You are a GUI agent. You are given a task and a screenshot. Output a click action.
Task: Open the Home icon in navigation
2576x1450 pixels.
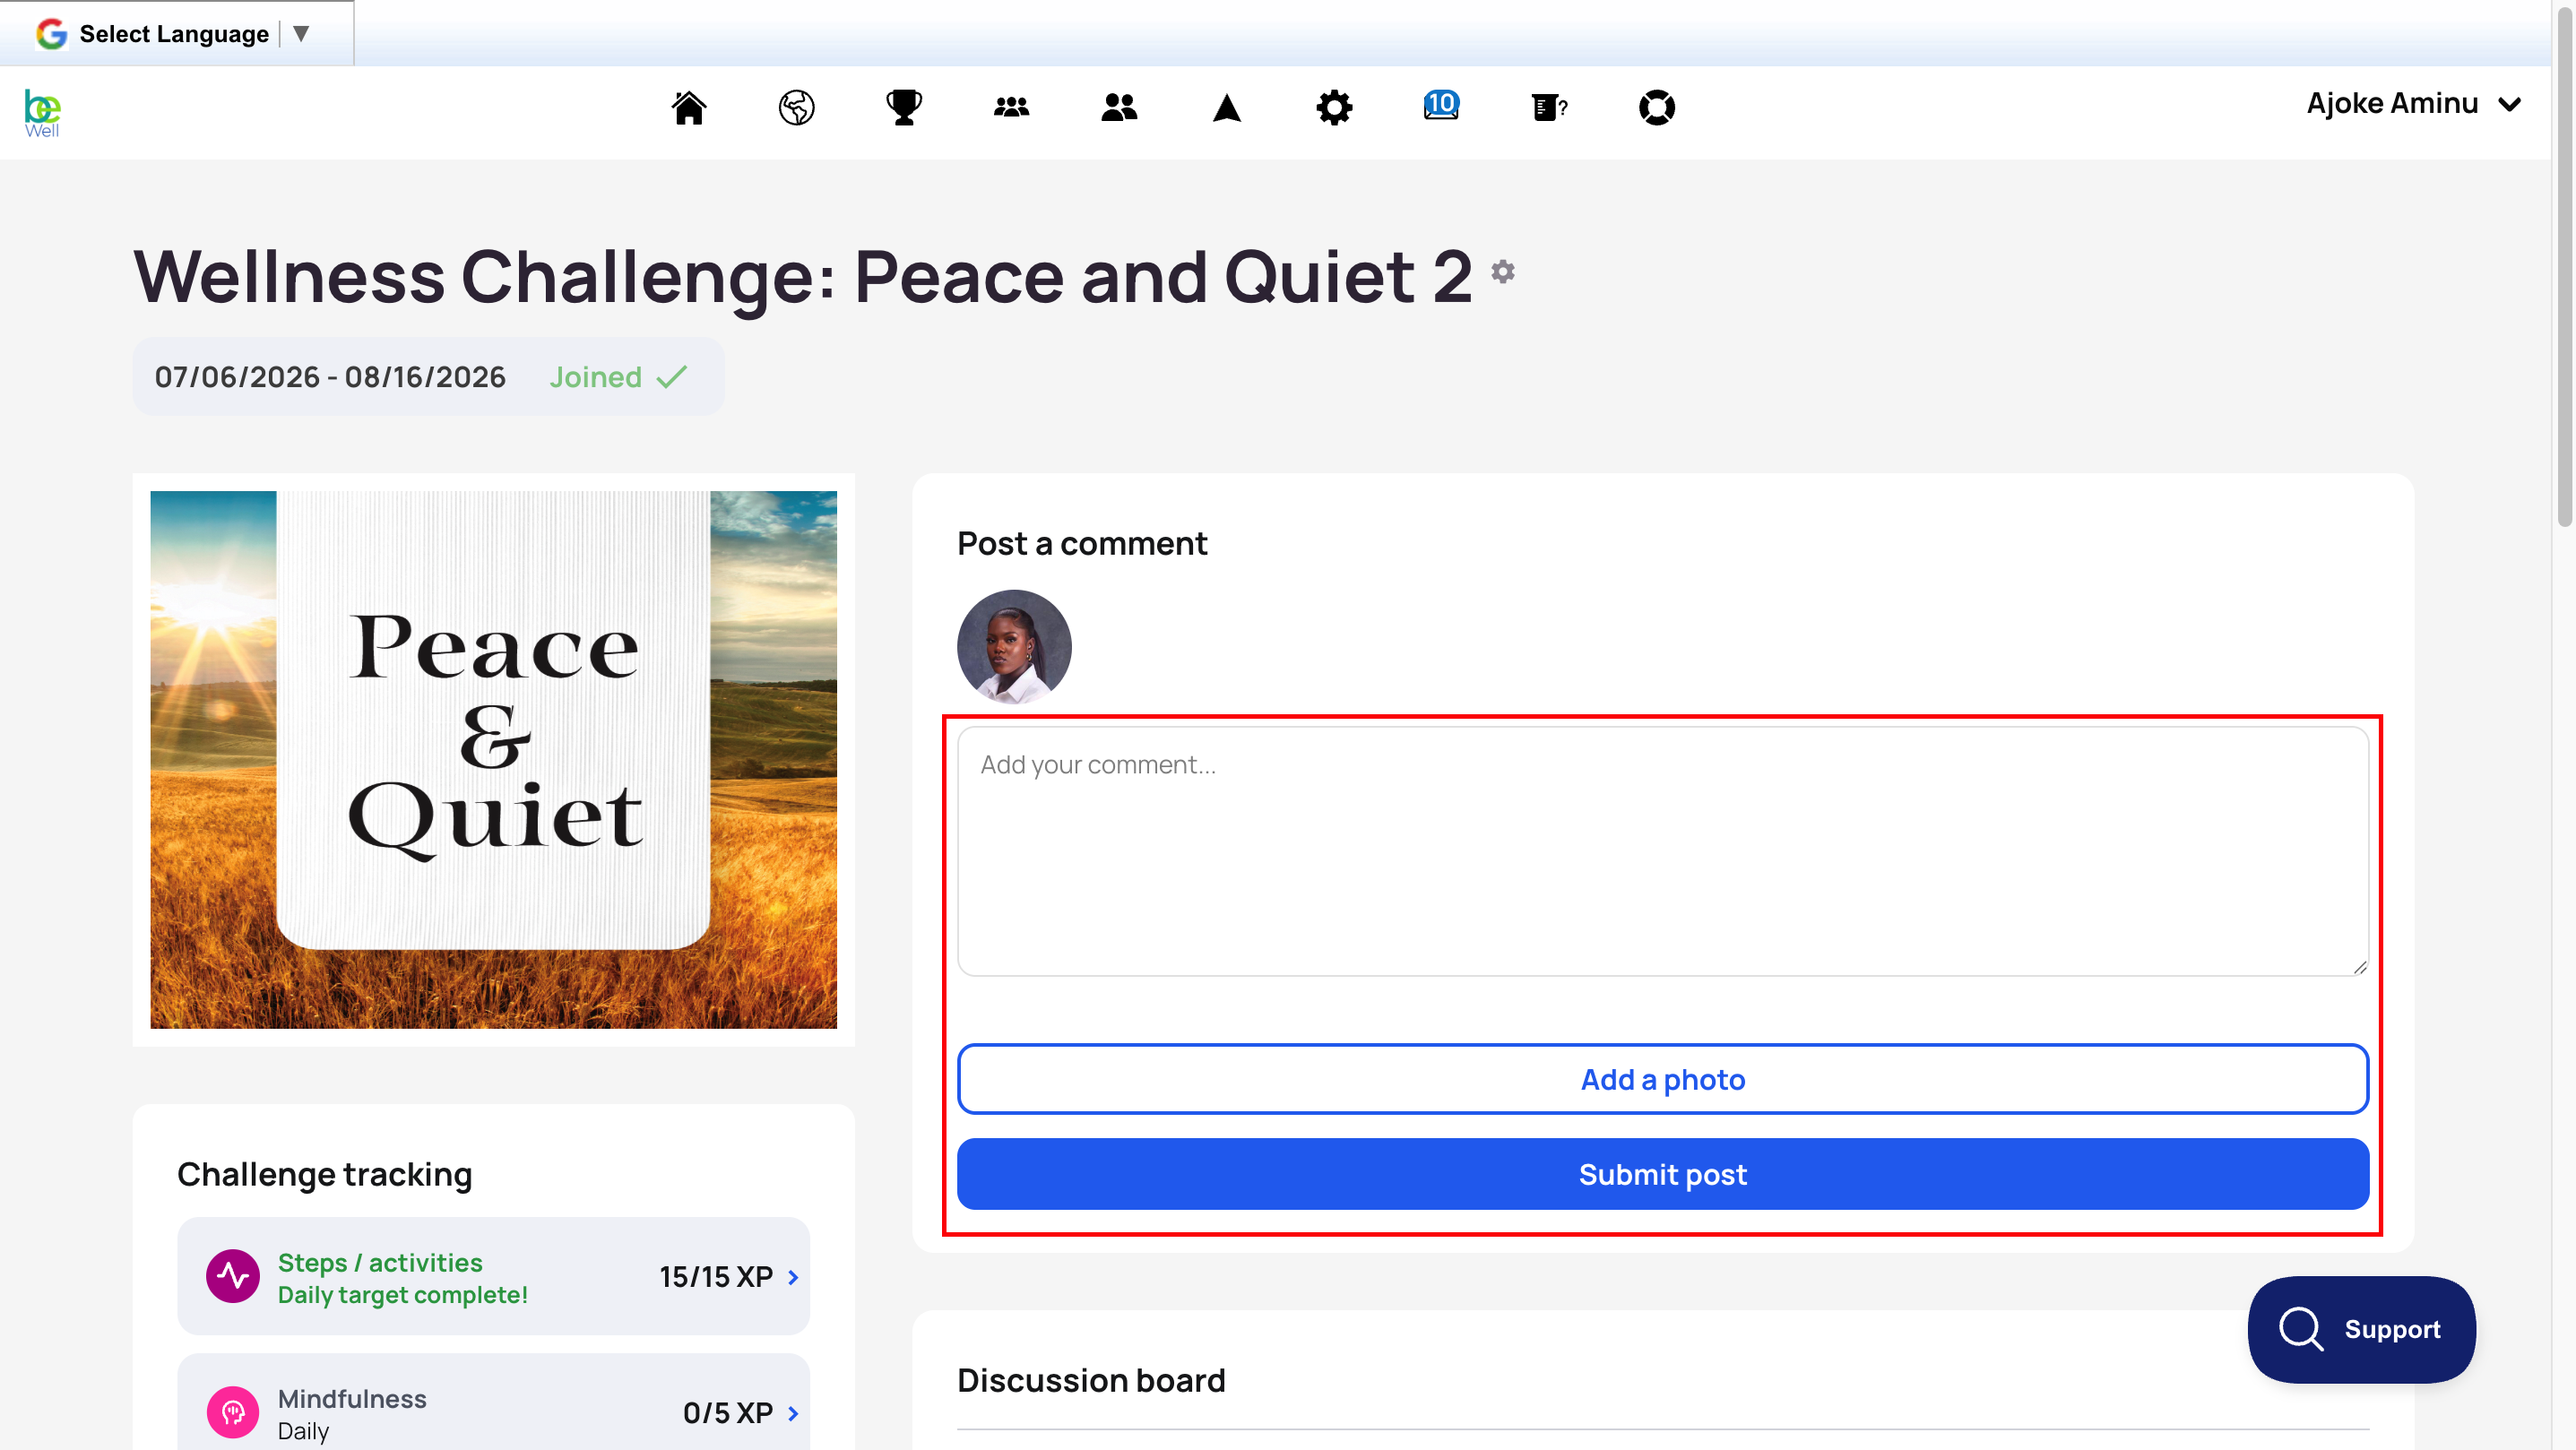click(x=689, y=107)
